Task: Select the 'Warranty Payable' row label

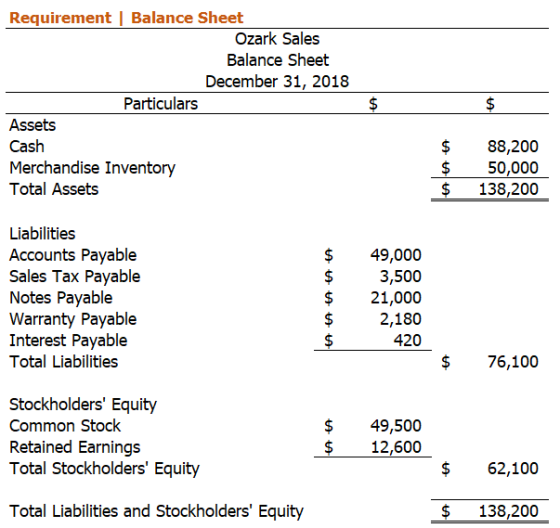Action: point(73,319)
